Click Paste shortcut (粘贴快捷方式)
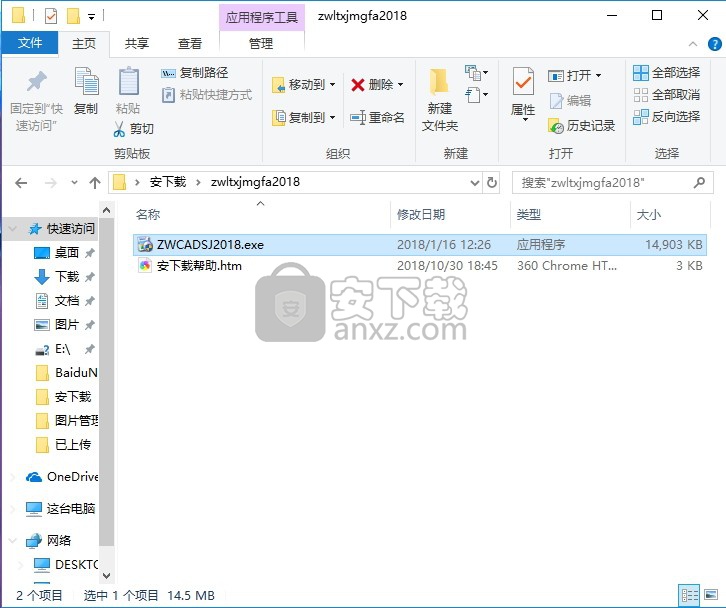 tap(207, 95)
